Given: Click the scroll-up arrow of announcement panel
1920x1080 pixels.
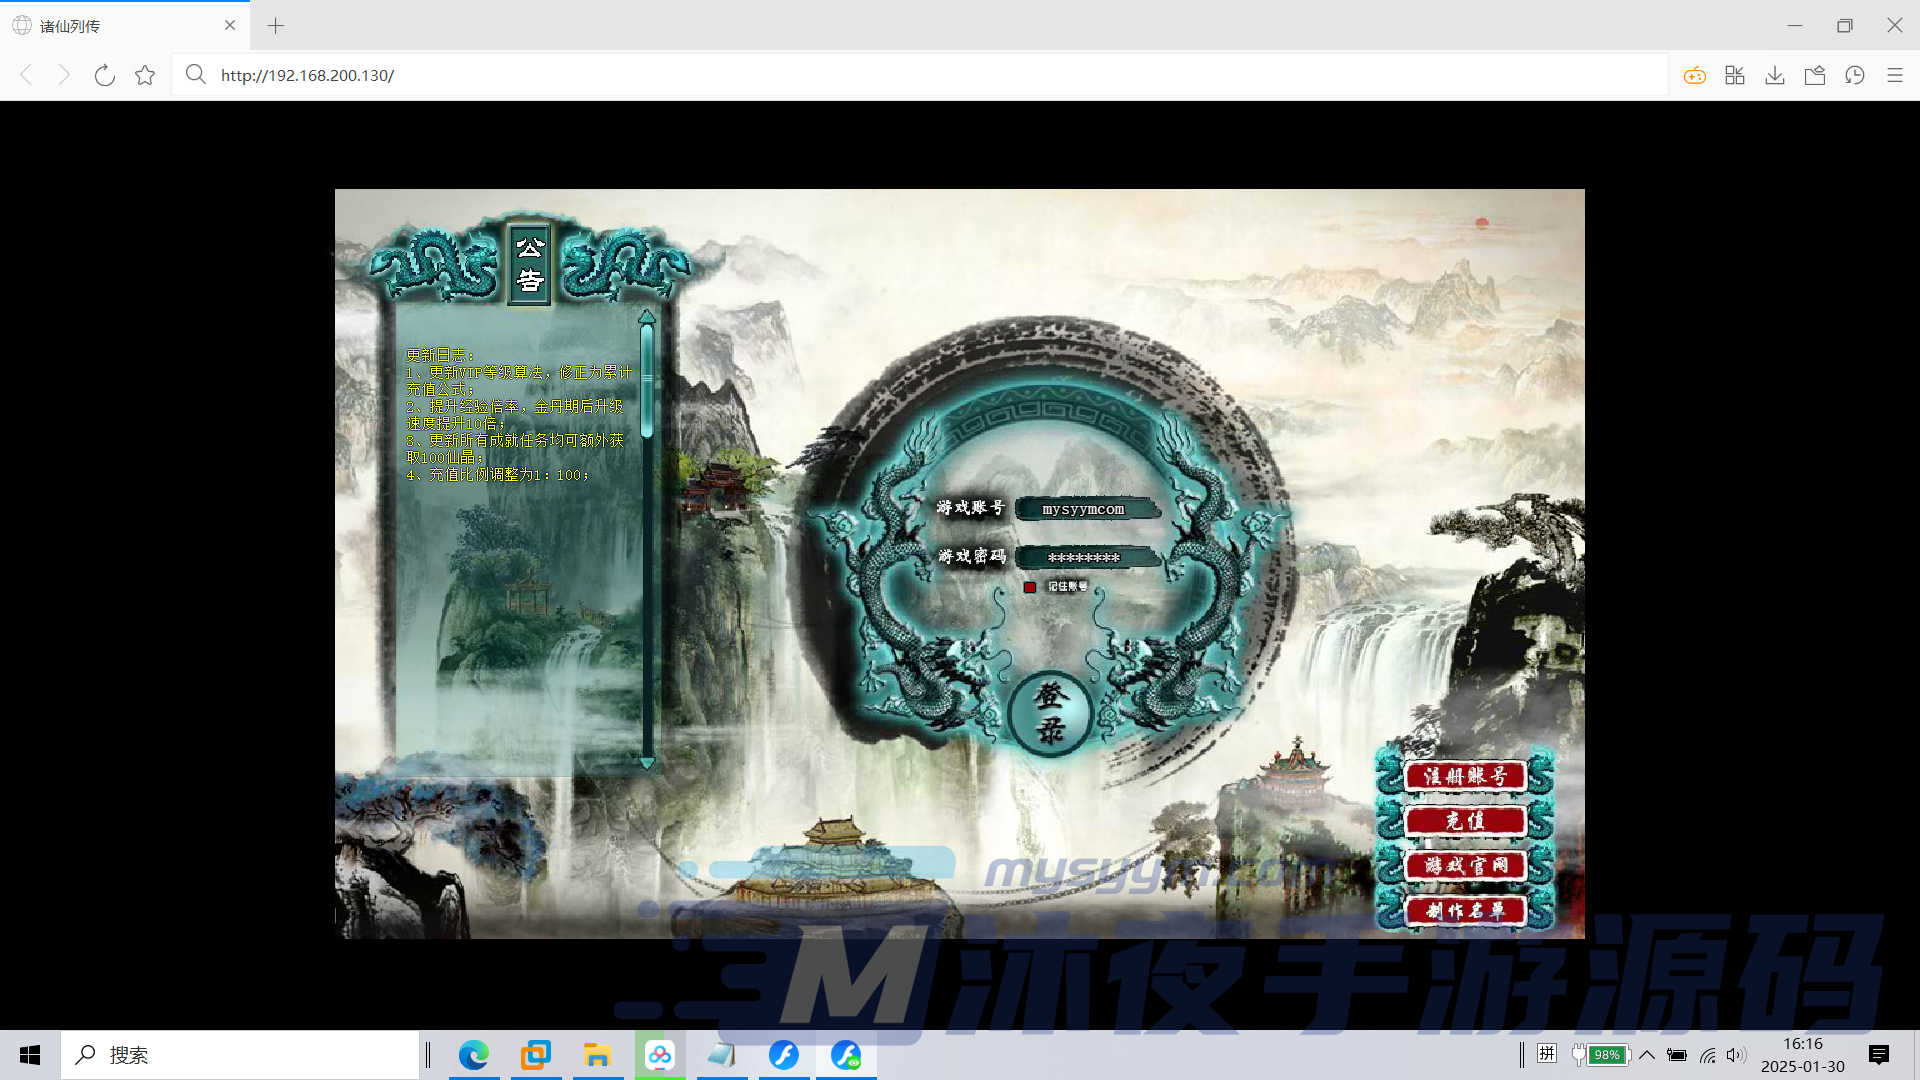Looking at the screenshot, I should pos(647,317).
